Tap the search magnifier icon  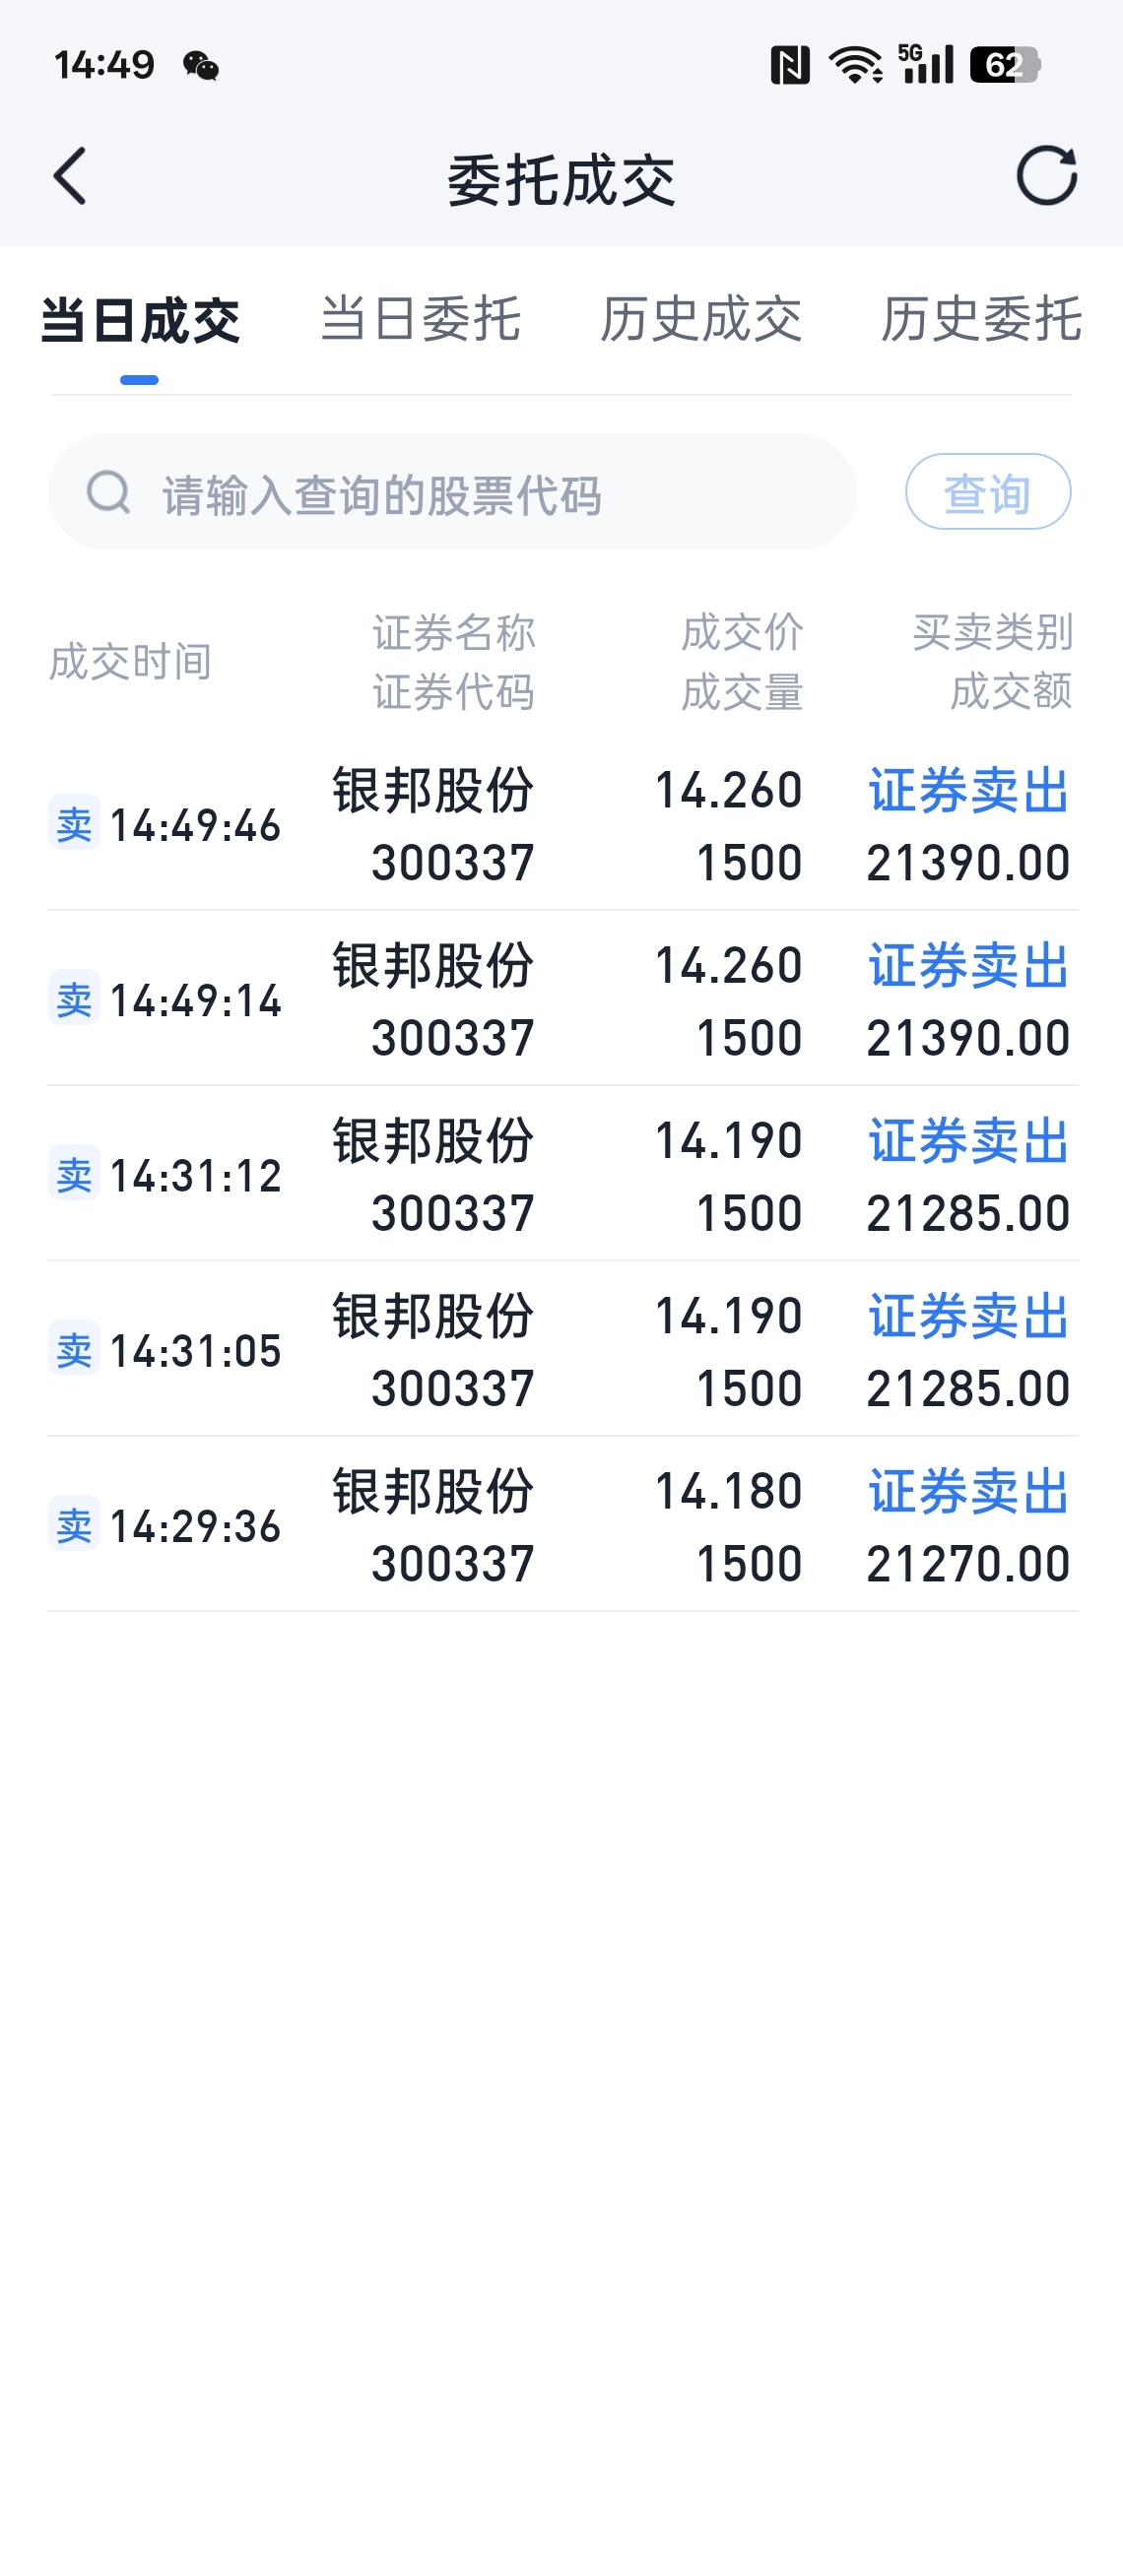(x=108, y=492)
